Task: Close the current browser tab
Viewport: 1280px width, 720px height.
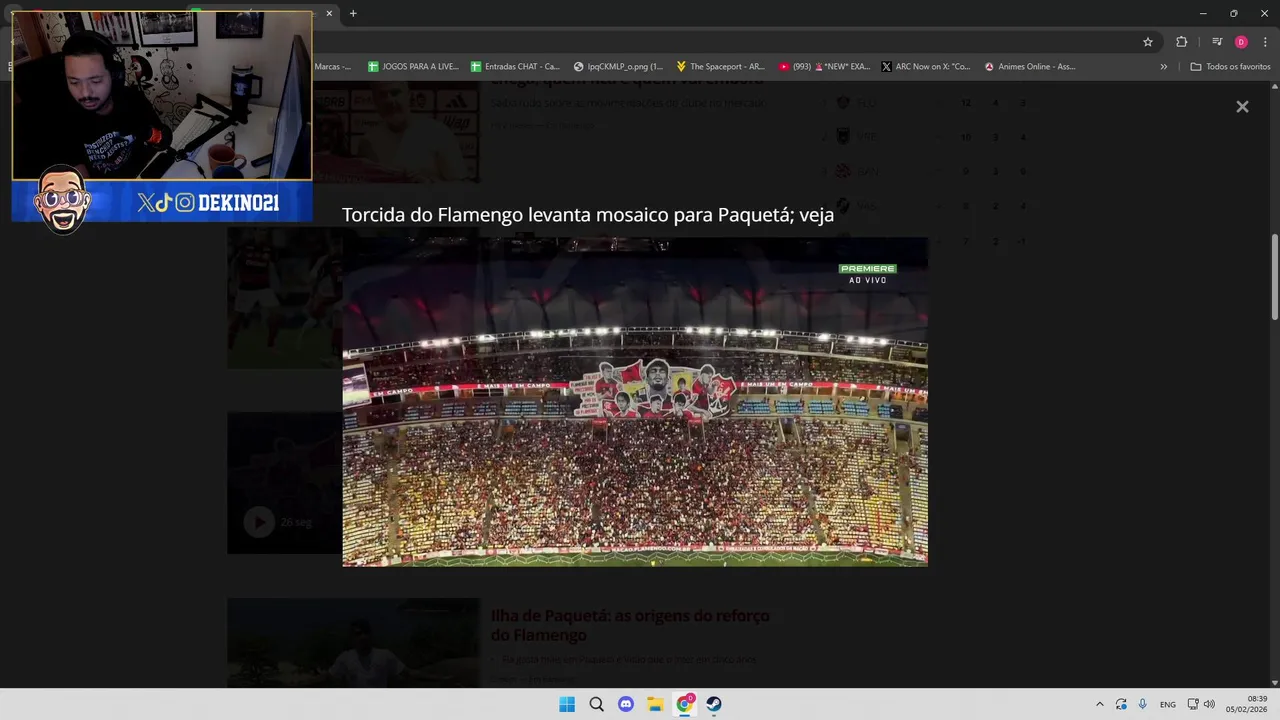Action: pos(329,13)
